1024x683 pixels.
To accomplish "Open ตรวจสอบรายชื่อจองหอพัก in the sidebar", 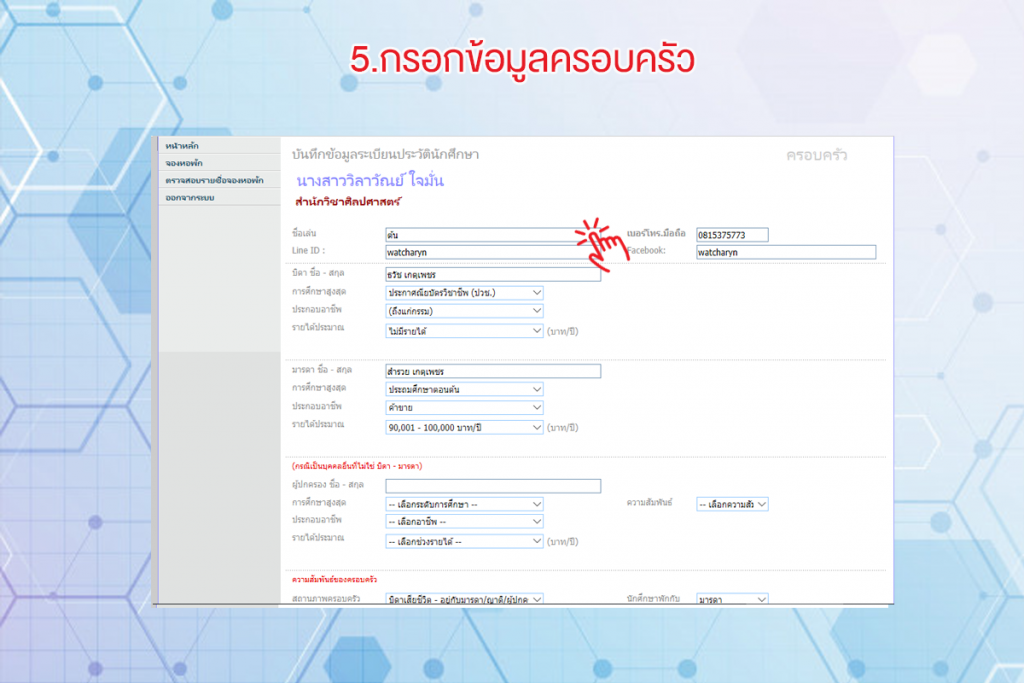I will (214, 180).
